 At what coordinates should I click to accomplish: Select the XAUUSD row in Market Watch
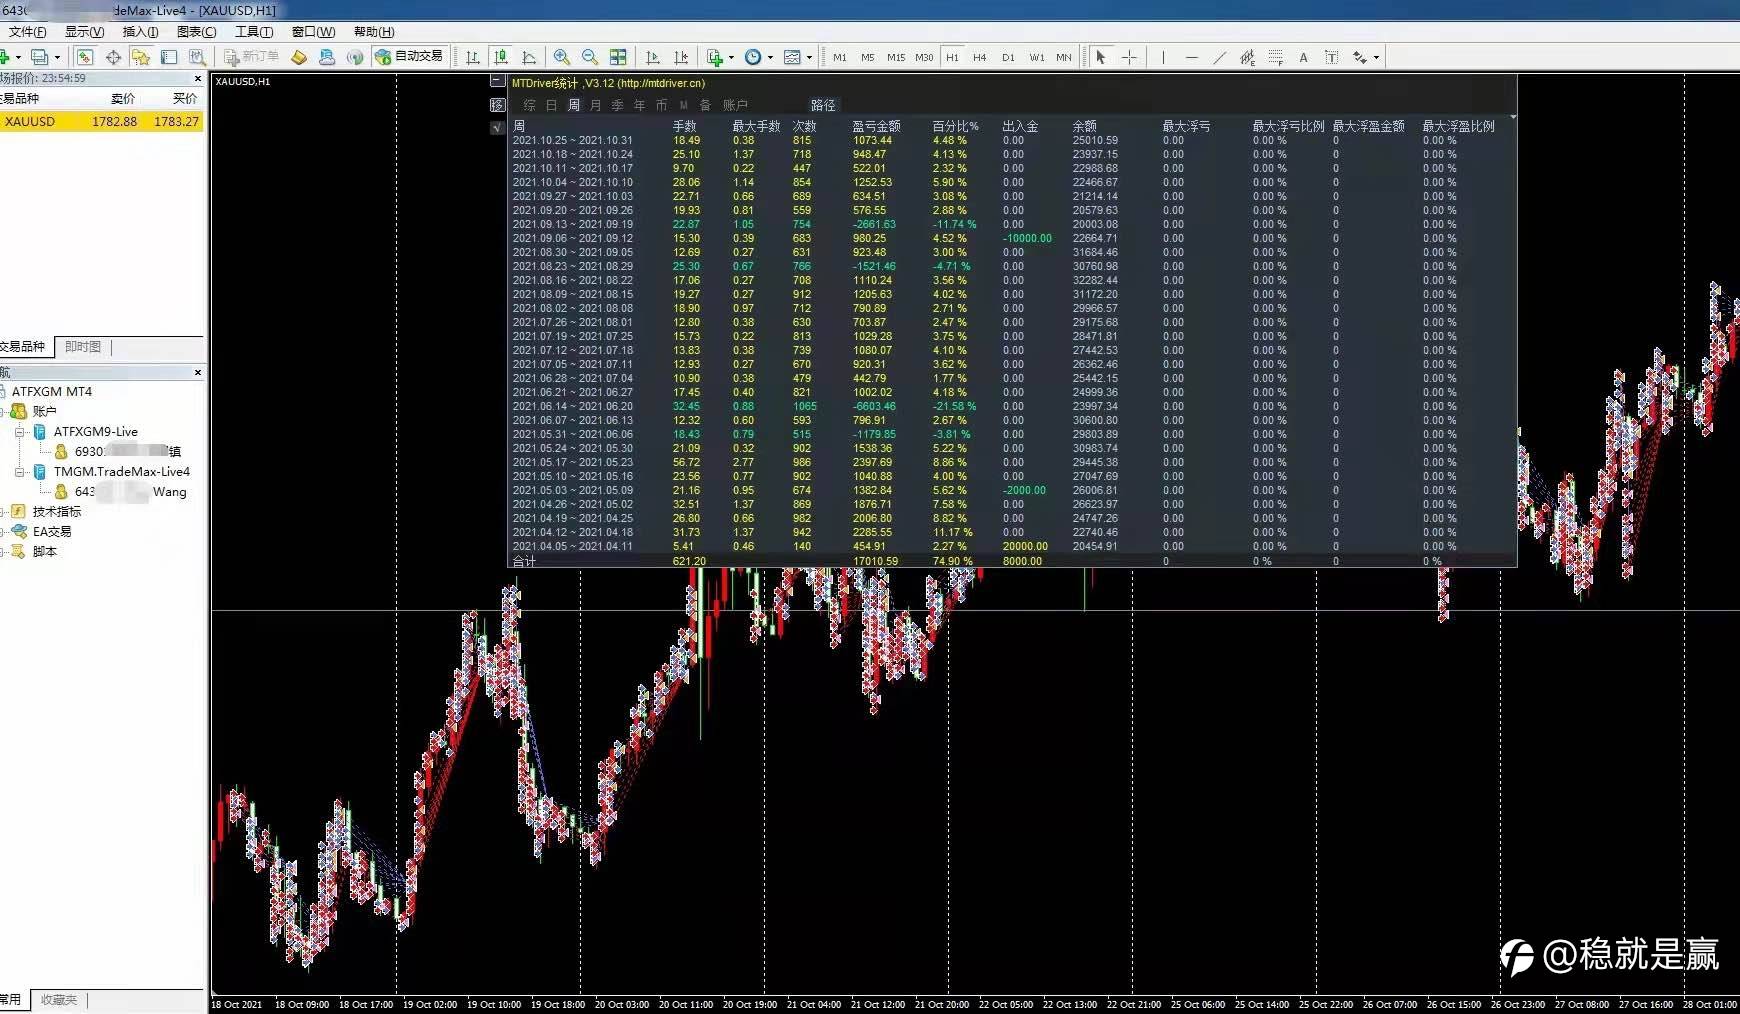tap(102, 122)
